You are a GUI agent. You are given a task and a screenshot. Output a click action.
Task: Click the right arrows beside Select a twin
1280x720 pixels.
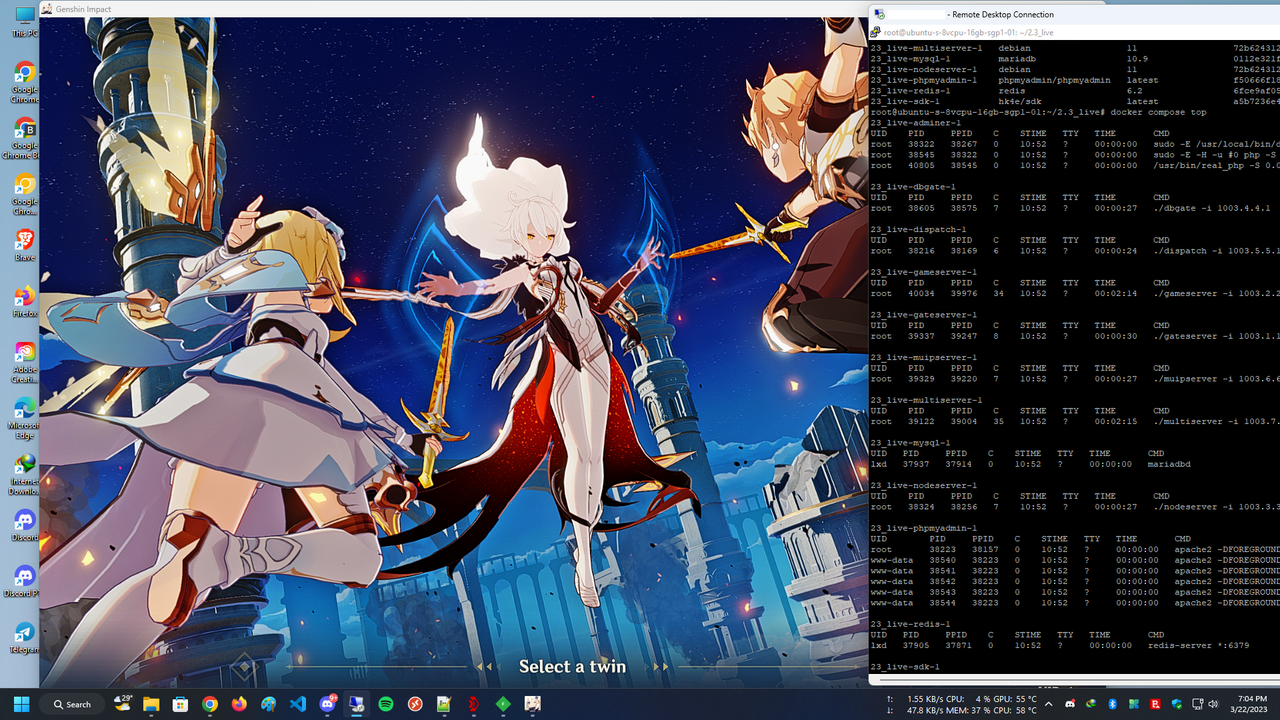661,666
